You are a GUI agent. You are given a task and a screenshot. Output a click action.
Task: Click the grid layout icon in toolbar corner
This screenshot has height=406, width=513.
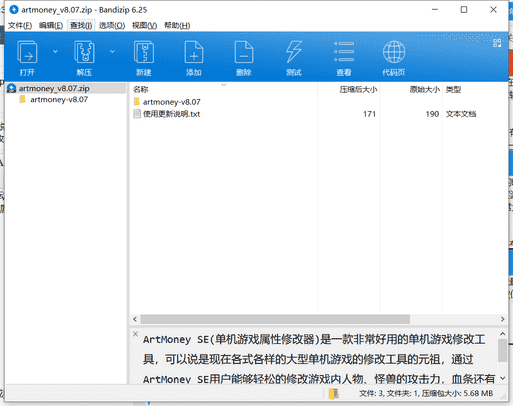point(497,43)
